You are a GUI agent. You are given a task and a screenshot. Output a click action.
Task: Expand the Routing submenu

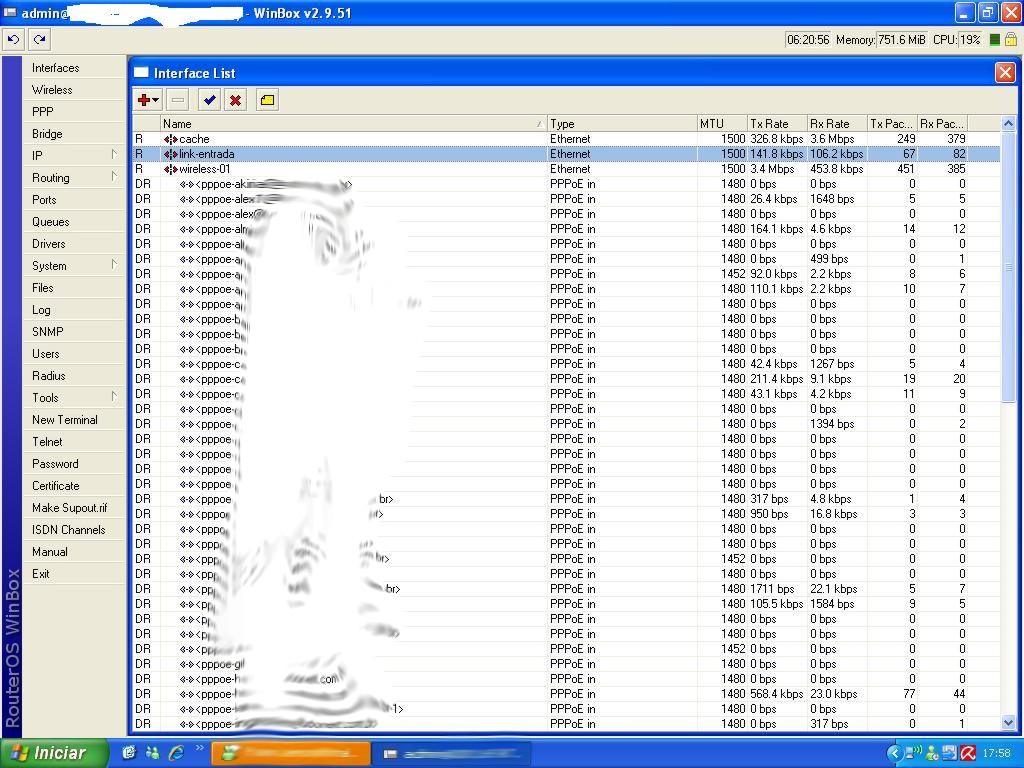[74, 178]
